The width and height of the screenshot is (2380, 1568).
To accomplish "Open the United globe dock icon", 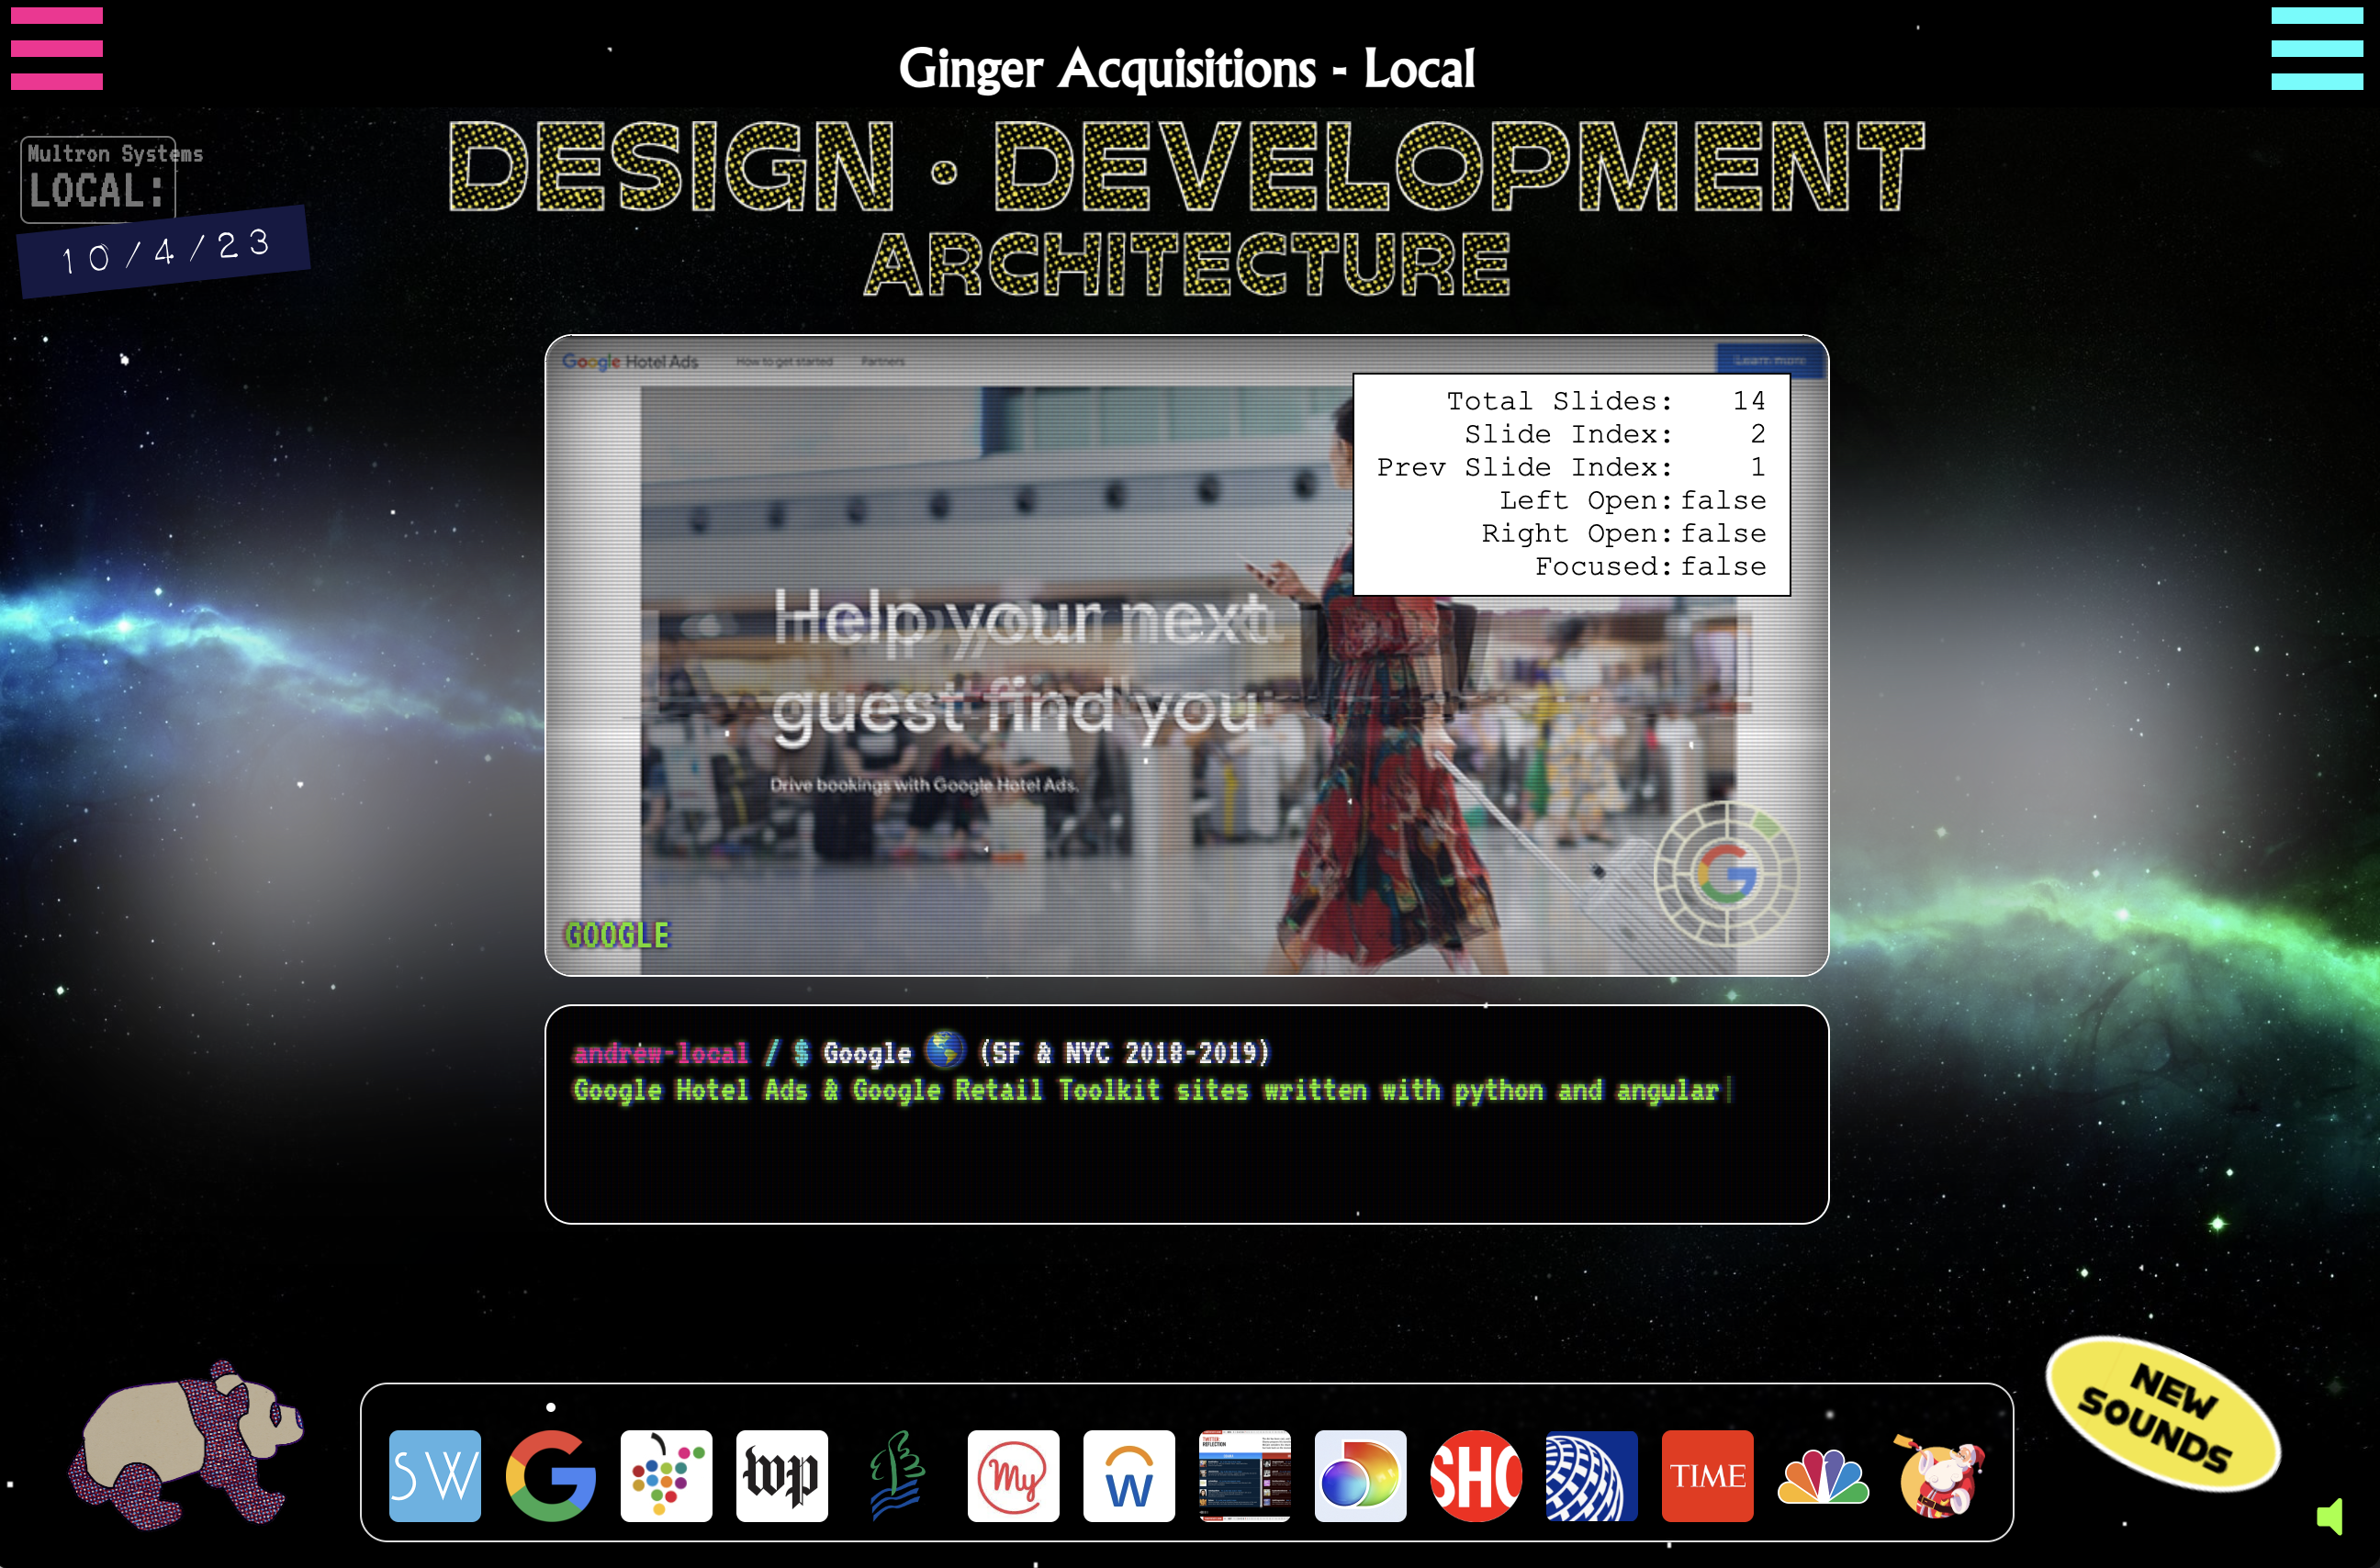I will [x=1591, y=1475].
